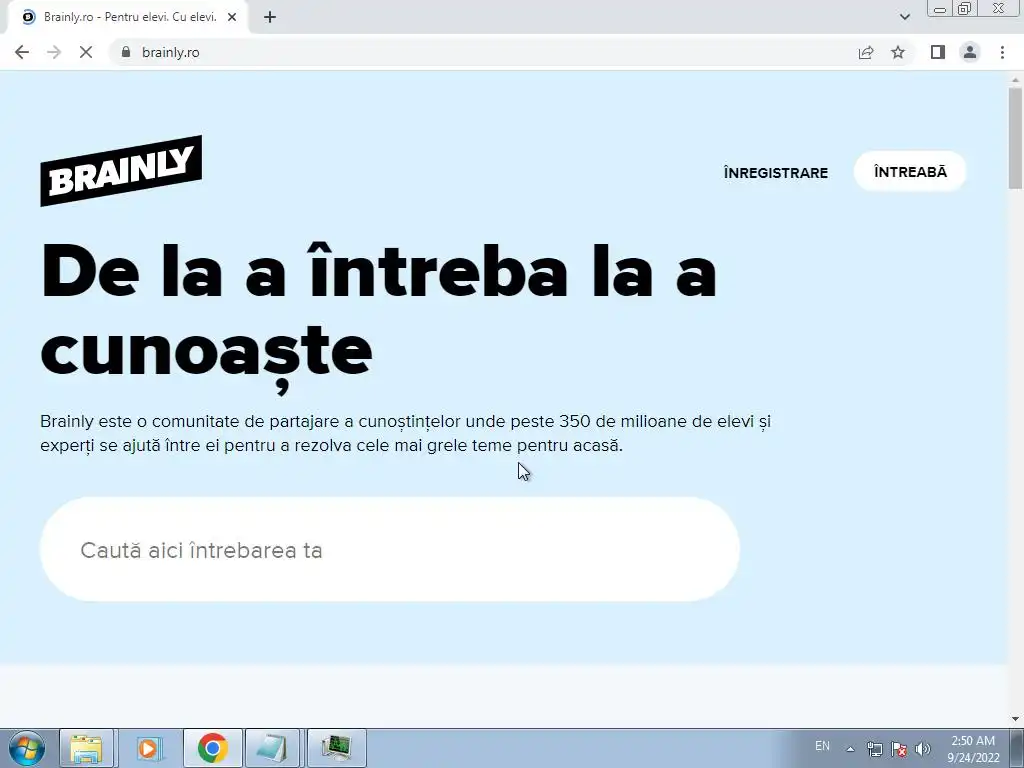Image resolution: width=1024 pixels, height=768 pixels.
Task: Launch Windows Media Player from taskbar
Action: pyautogui.click(x=150, y=748)
